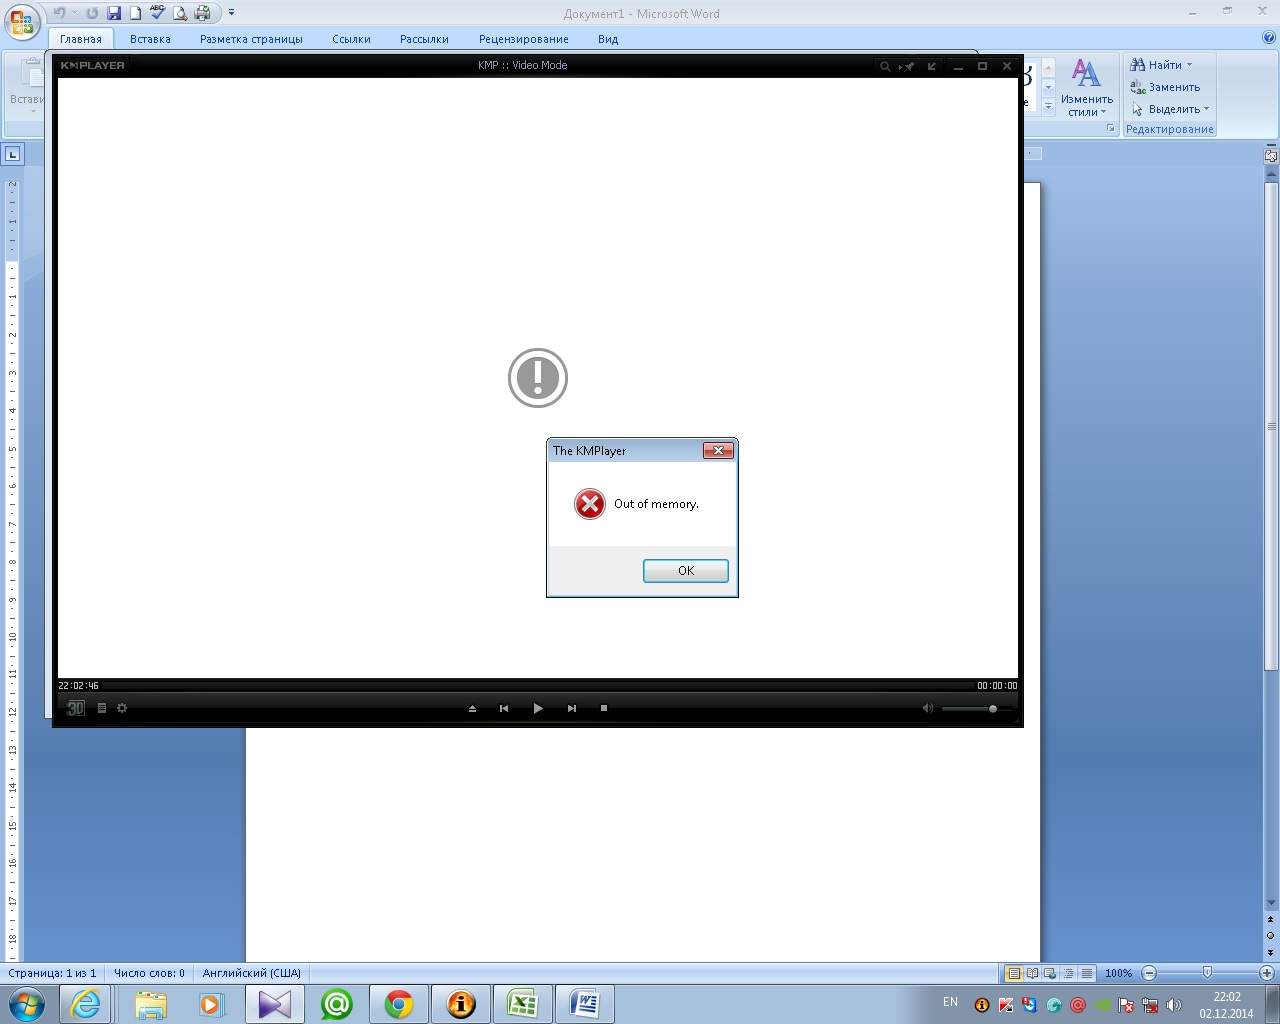Create new document from quick access toolbar
Viewport: 1280px width, 1024px height.
tap(135, 13)
